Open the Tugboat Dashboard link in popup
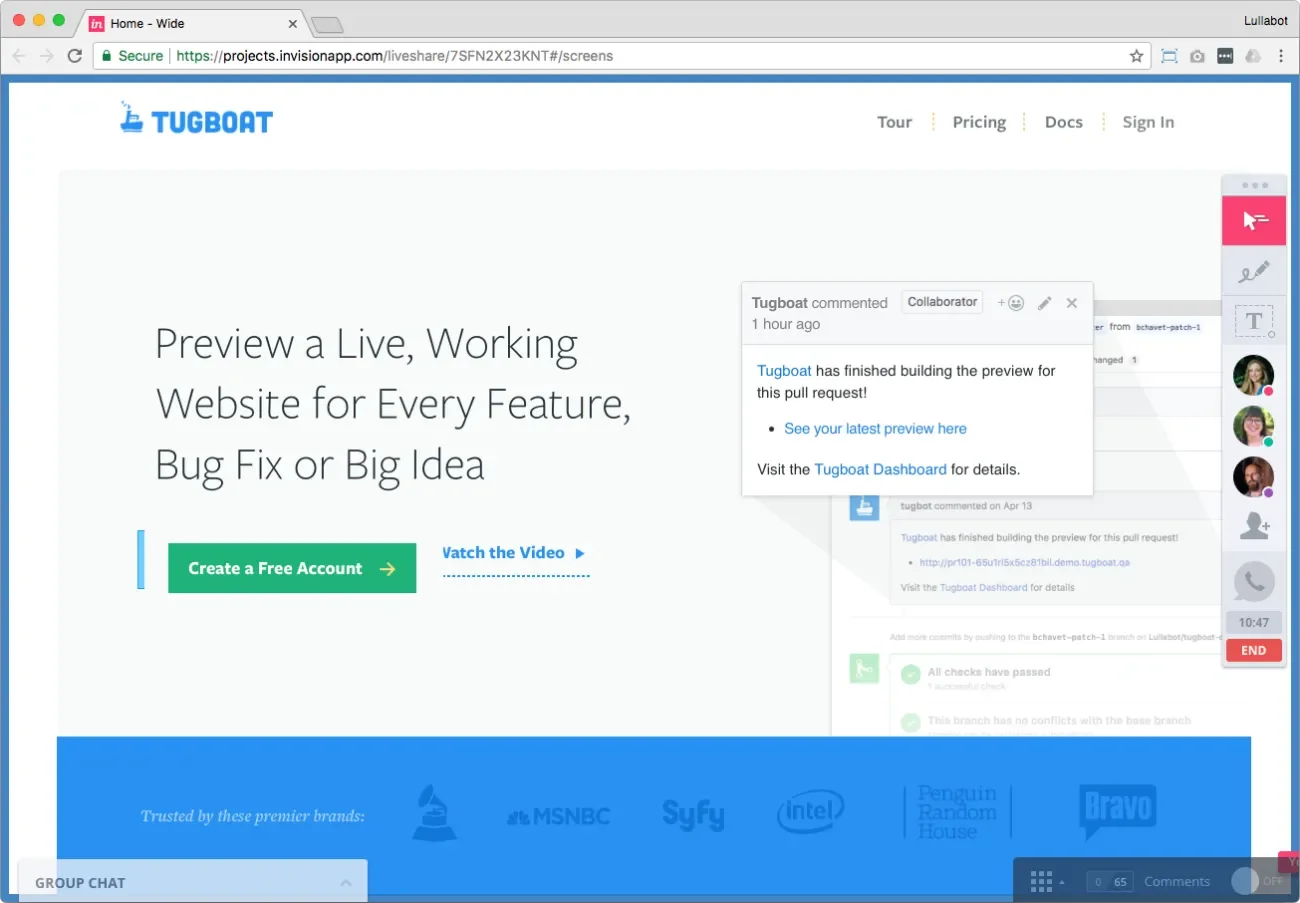The height and width of the screenshot is (903, 1300). pyautogui.click(x=880, y=469)
